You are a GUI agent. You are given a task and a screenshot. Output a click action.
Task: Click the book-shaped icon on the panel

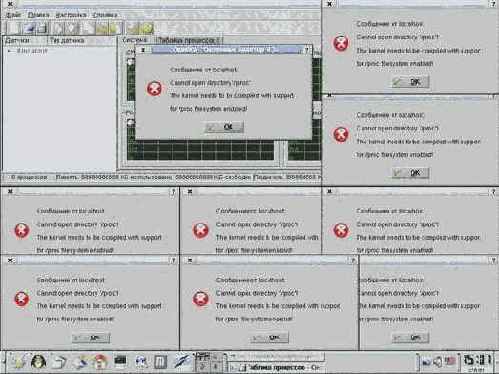tap(160, 361)
